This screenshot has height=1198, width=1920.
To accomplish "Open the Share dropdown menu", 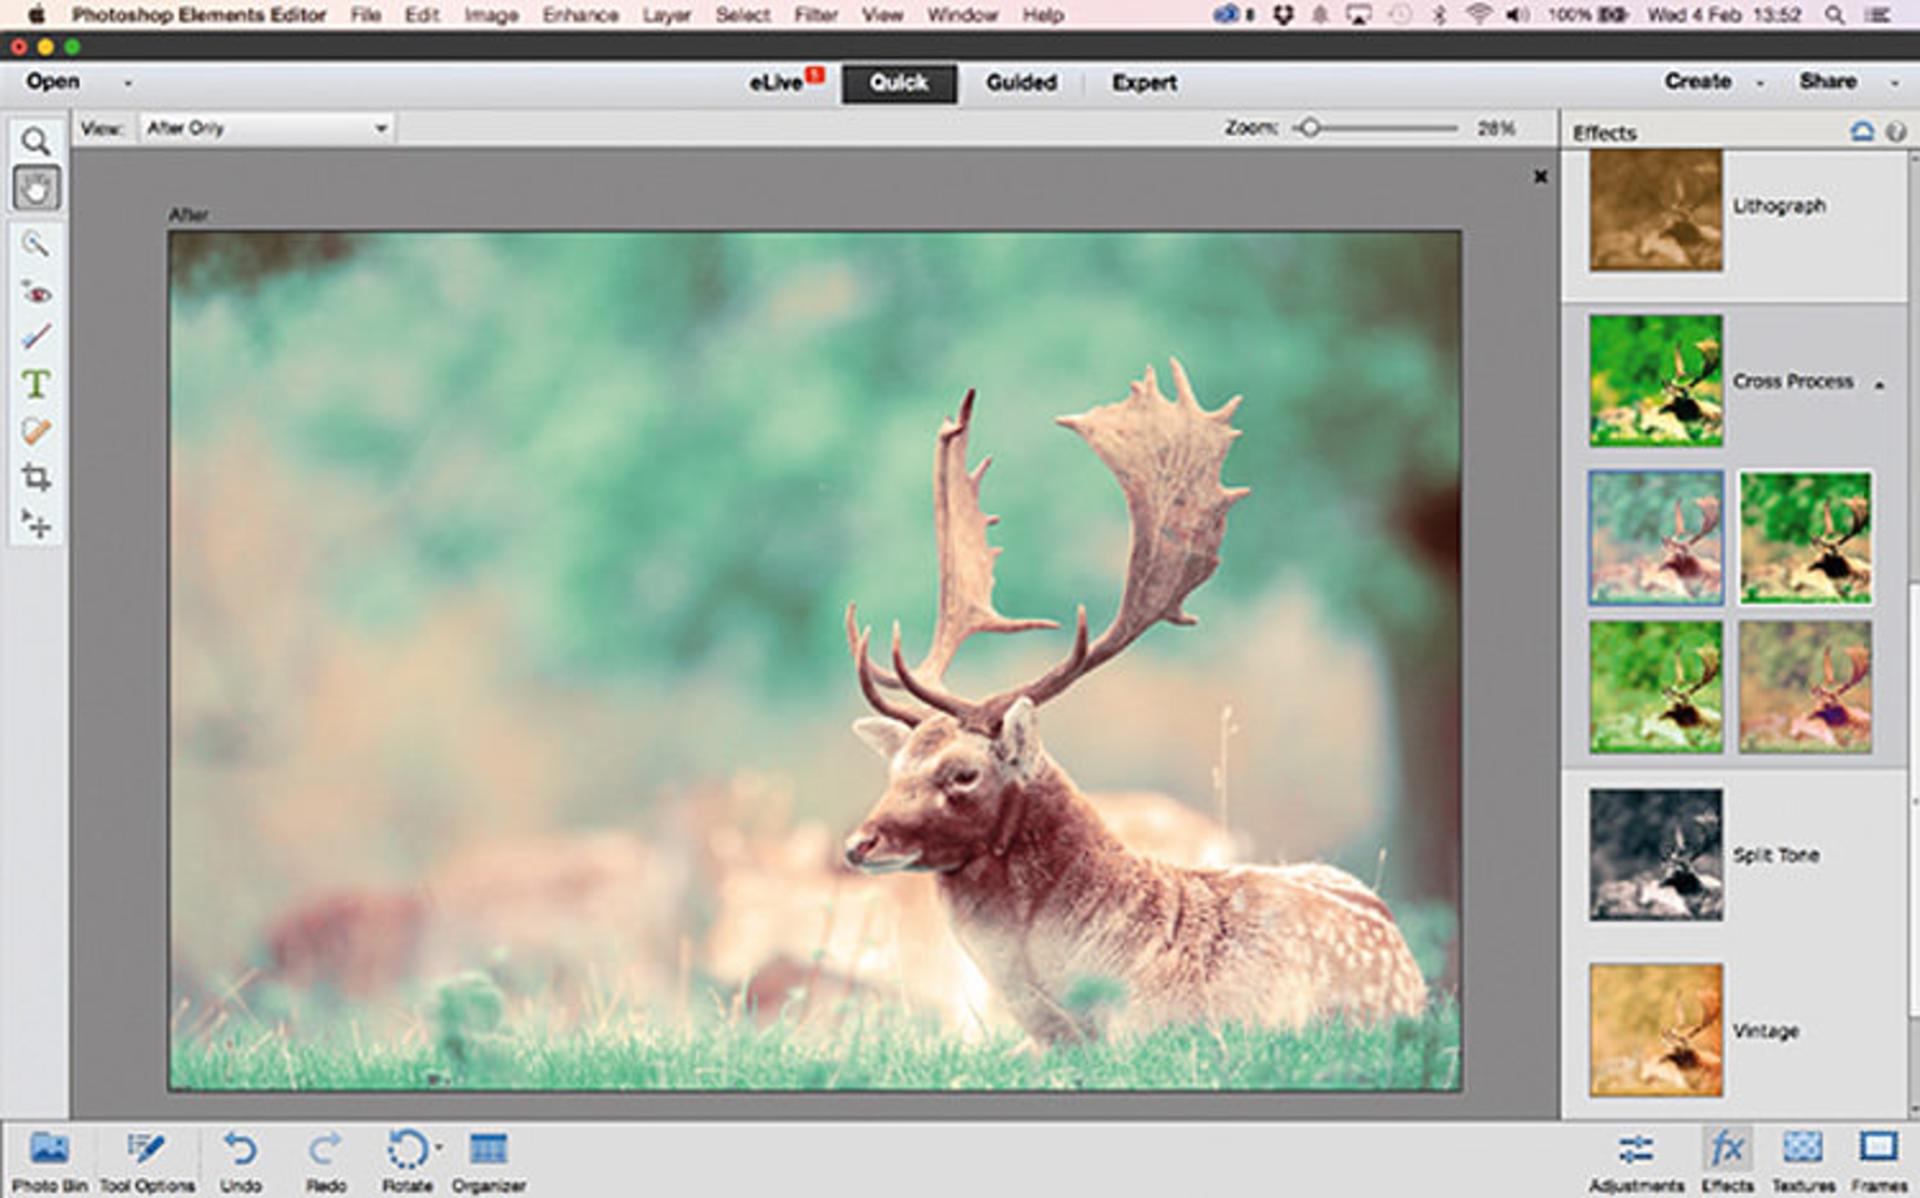I will (1894, 83).
